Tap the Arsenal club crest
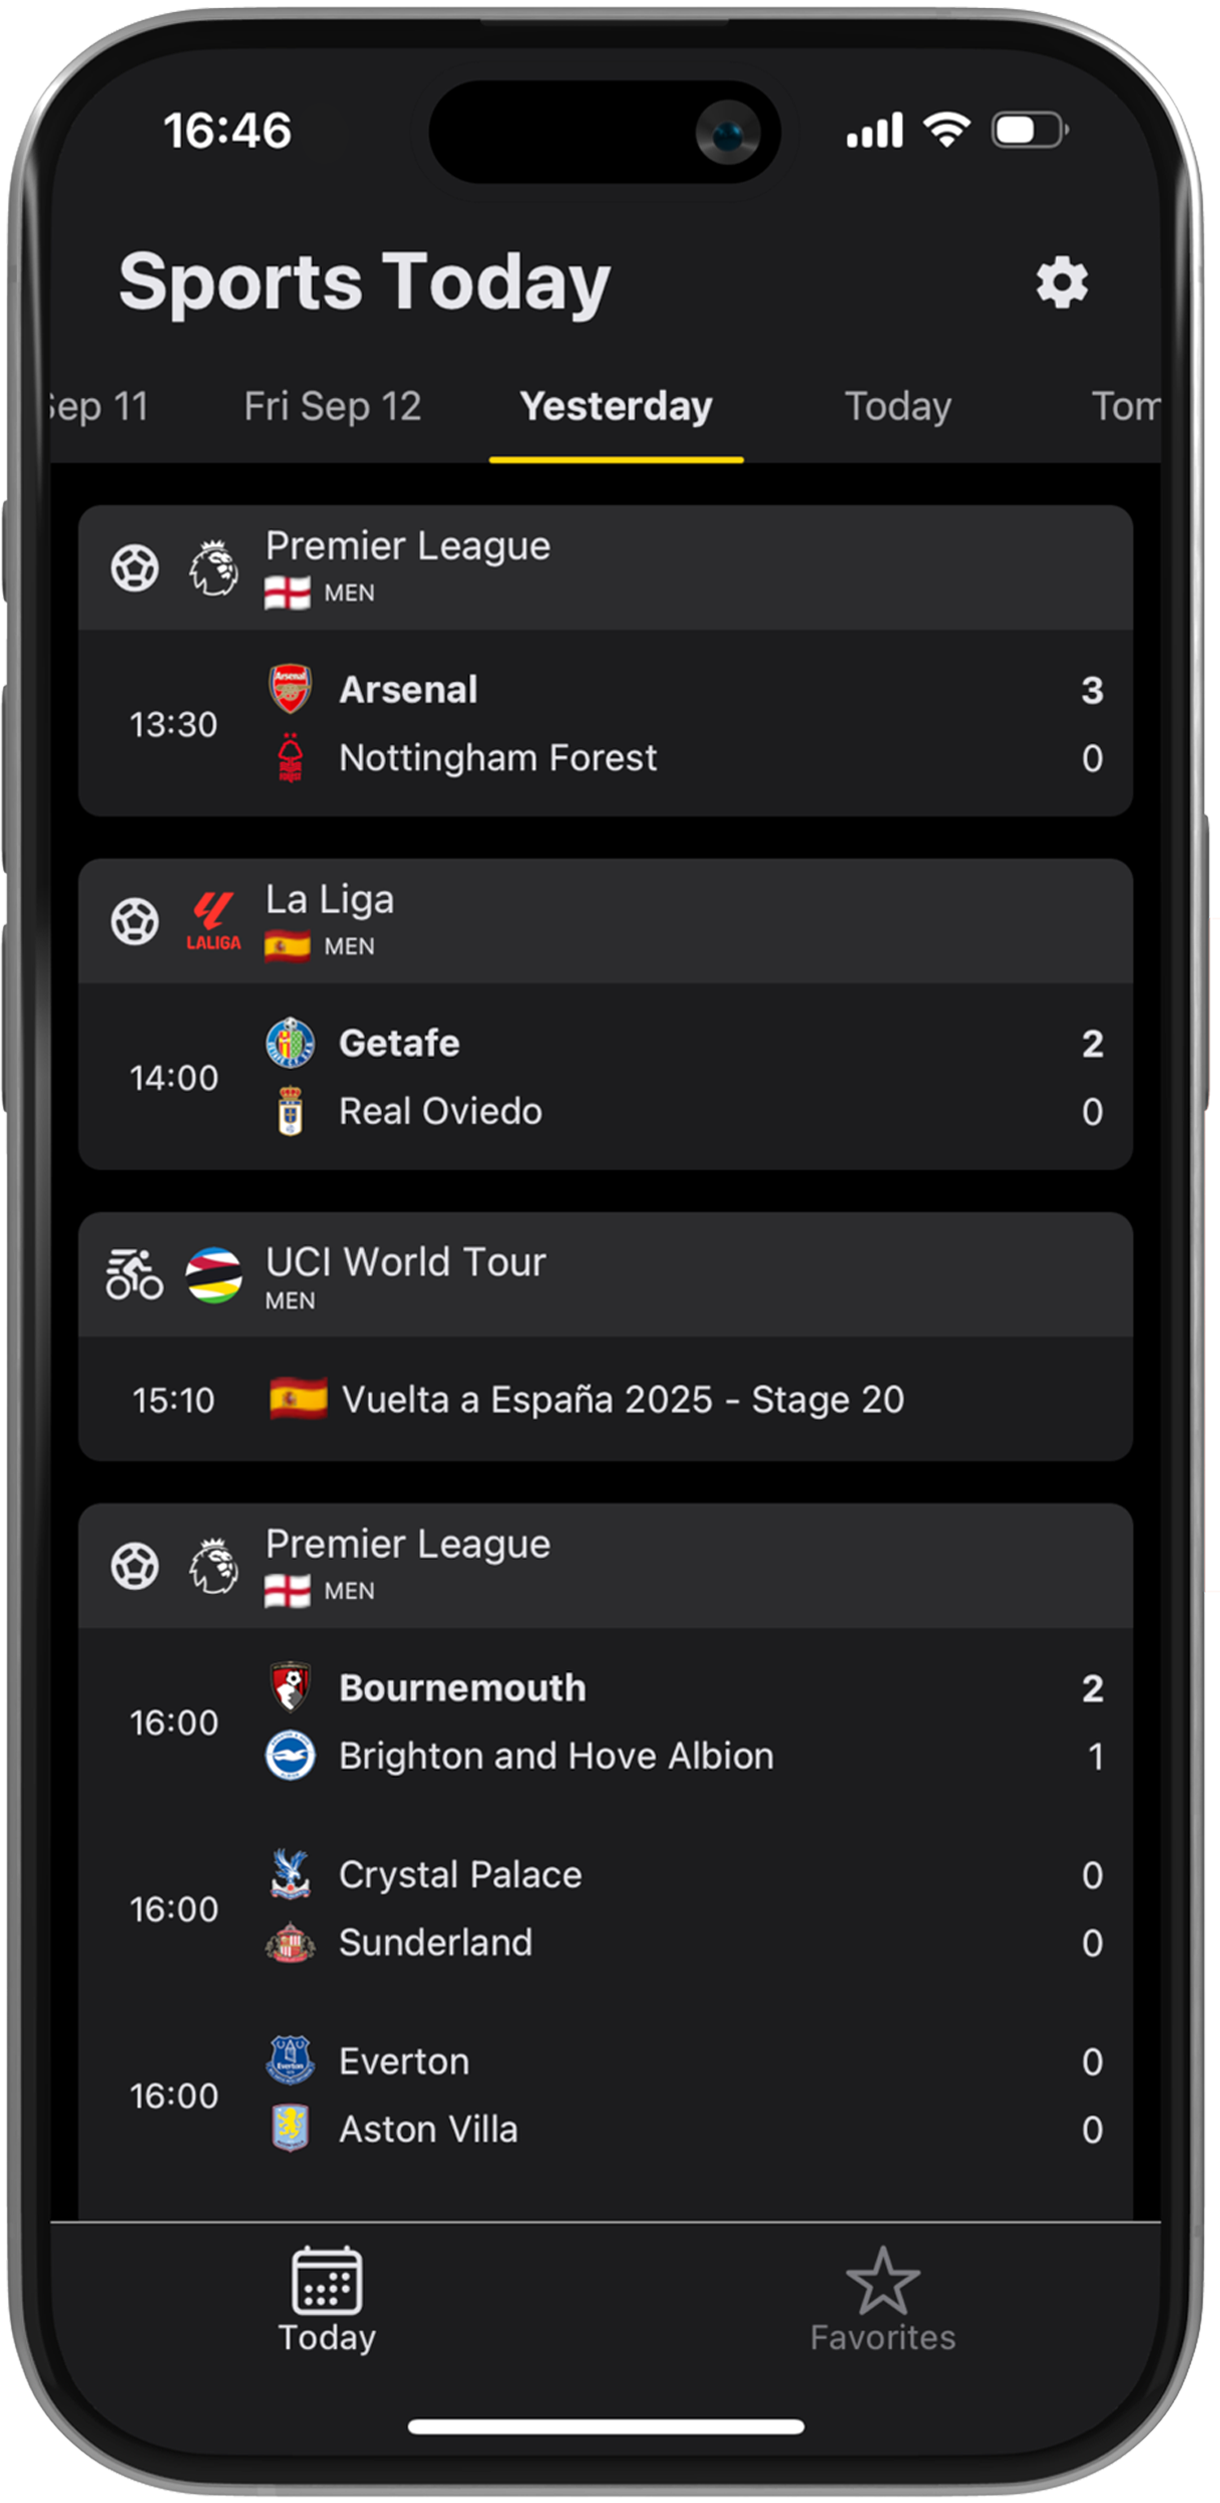Viewport: 1220px width, 2503px height. [290, 689]
